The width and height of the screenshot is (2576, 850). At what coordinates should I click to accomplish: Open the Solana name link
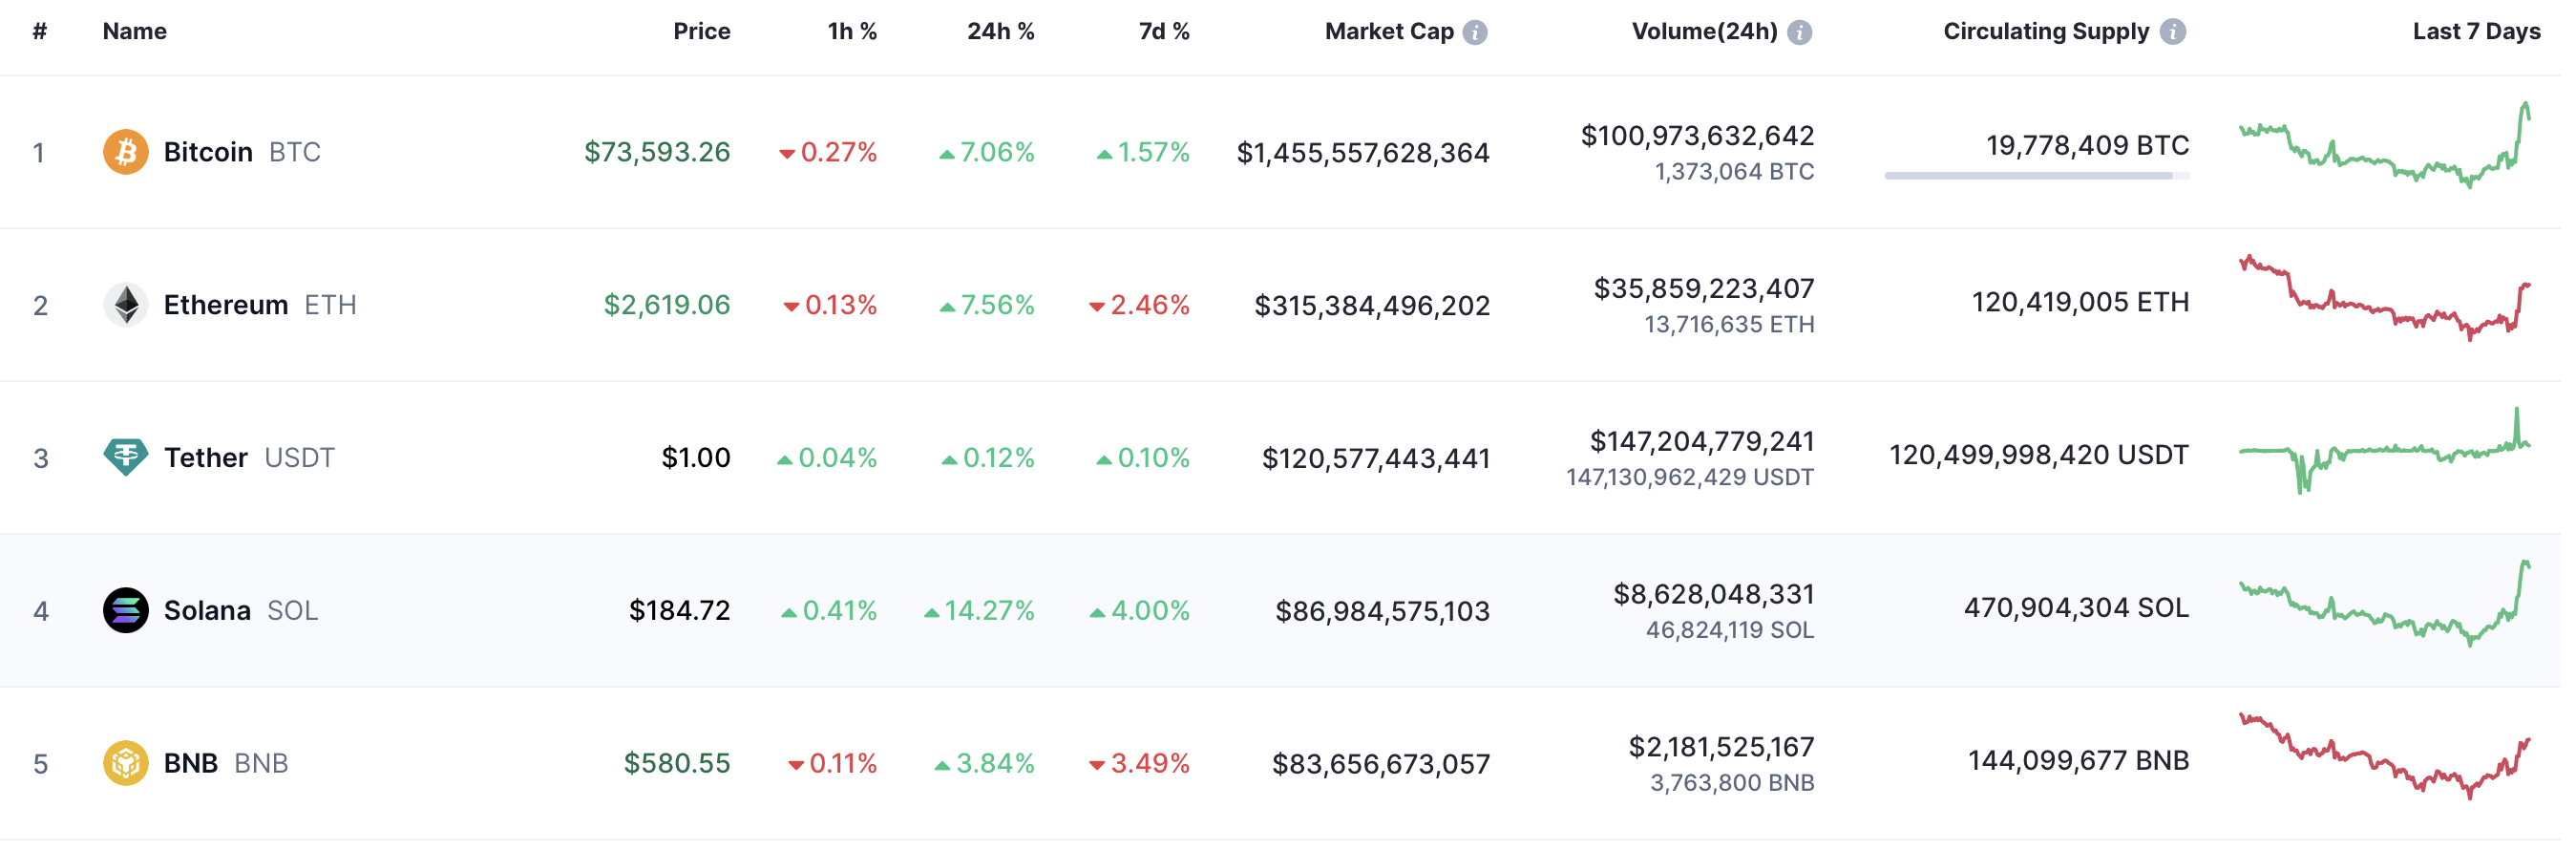point(207,611)
